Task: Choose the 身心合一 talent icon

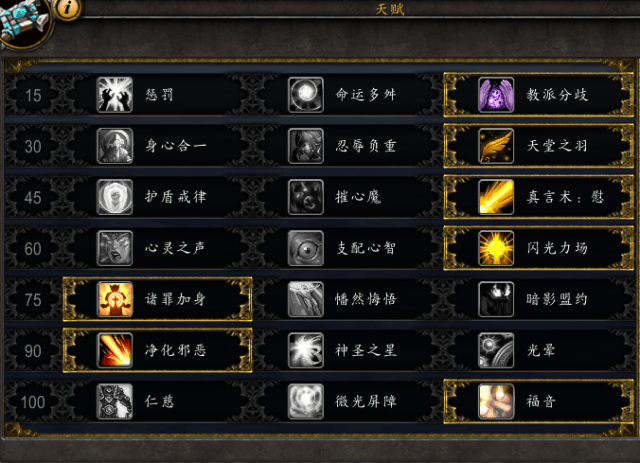Action: pyautogui.click(x=115, y=146)
